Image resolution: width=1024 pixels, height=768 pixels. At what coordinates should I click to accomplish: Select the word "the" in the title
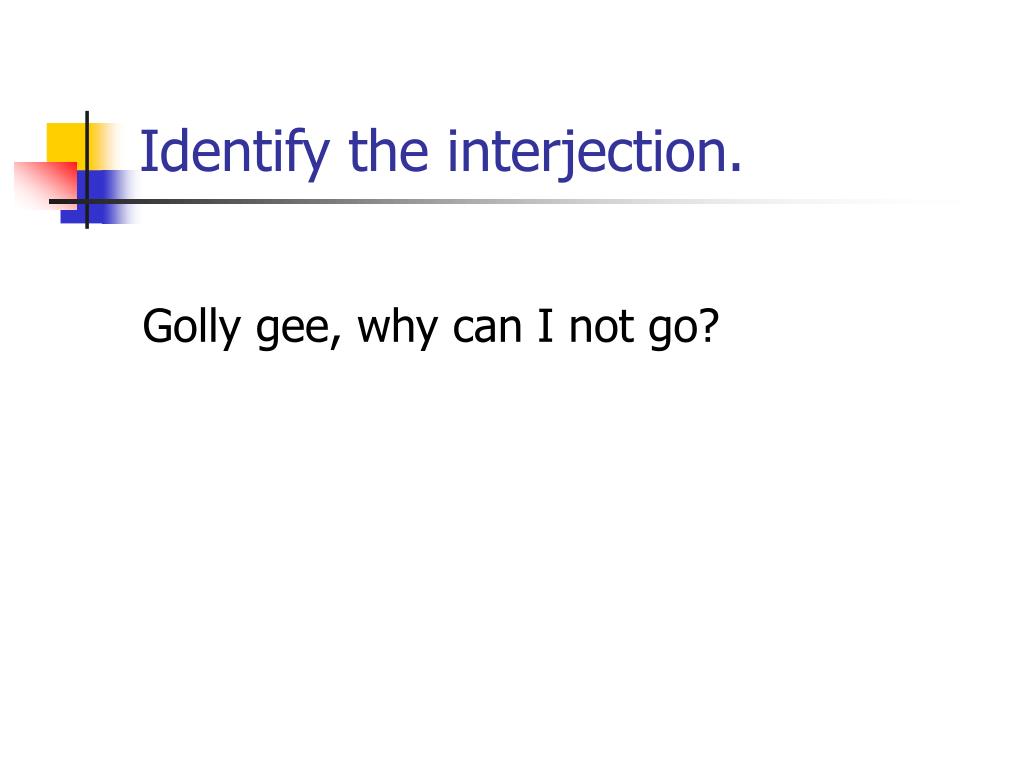(389, 151)
